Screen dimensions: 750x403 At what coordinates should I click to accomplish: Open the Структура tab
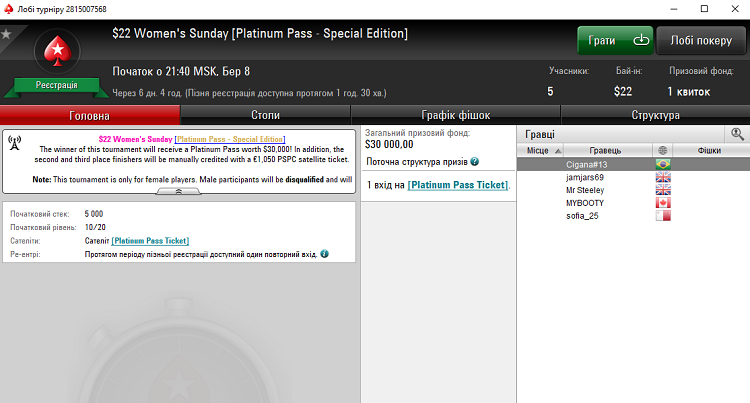click(655, 115)
